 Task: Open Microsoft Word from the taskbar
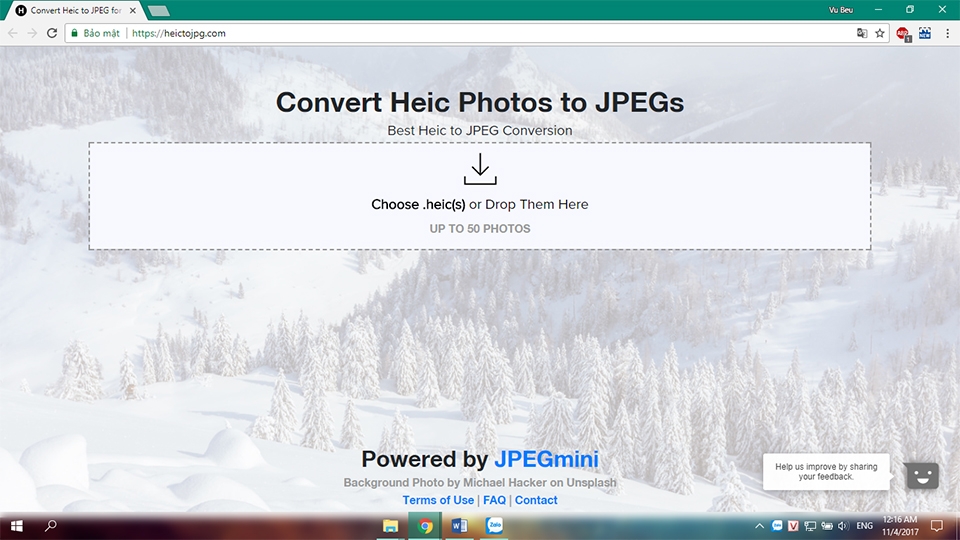pos(460,525)
